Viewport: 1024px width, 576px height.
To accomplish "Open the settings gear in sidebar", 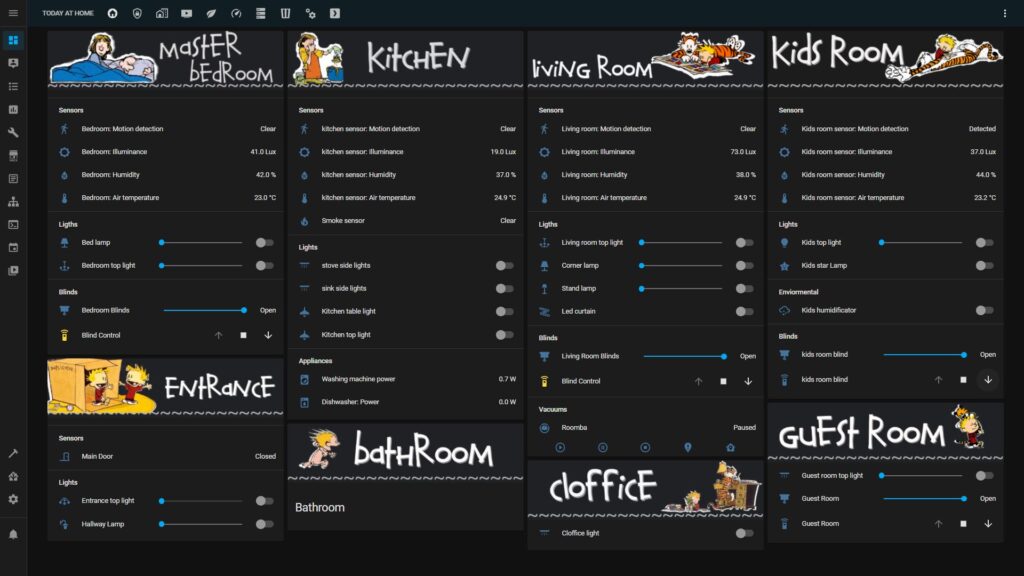I will point(13,498).
